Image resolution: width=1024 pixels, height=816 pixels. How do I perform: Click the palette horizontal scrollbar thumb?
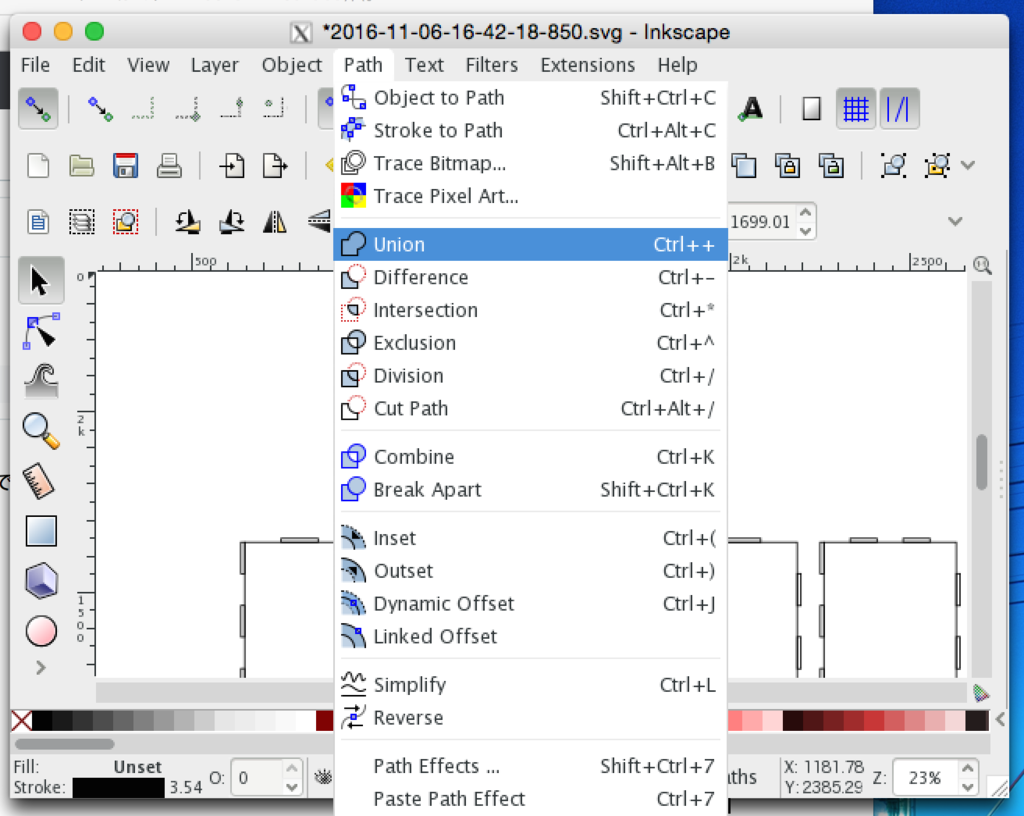[x=64, y=744]
